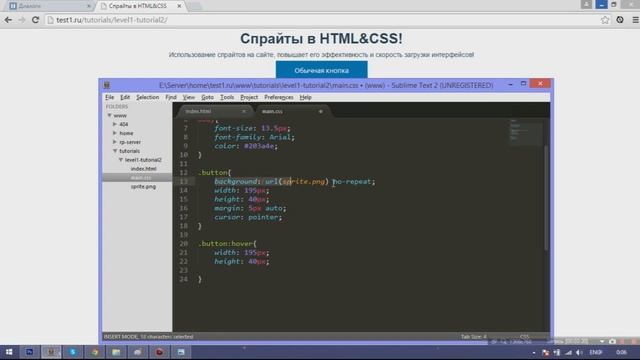Expand the 404 folder
The height and width of the screenshot is (360, 640).
115,124
